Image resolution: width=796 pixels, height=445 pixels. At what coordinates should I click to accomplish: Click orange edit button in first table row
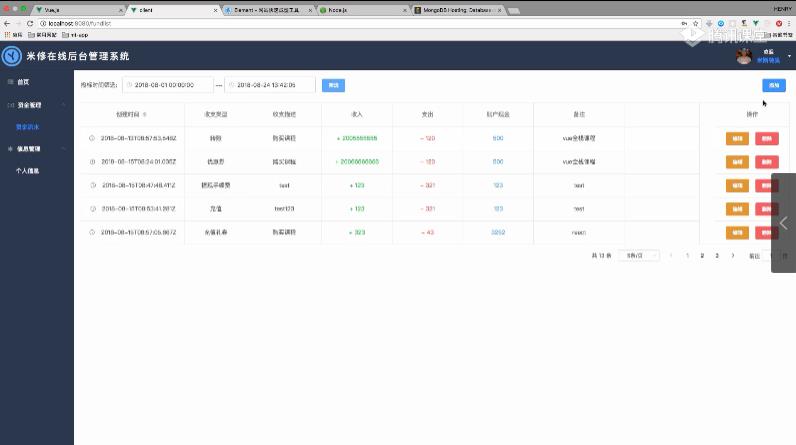737,138
